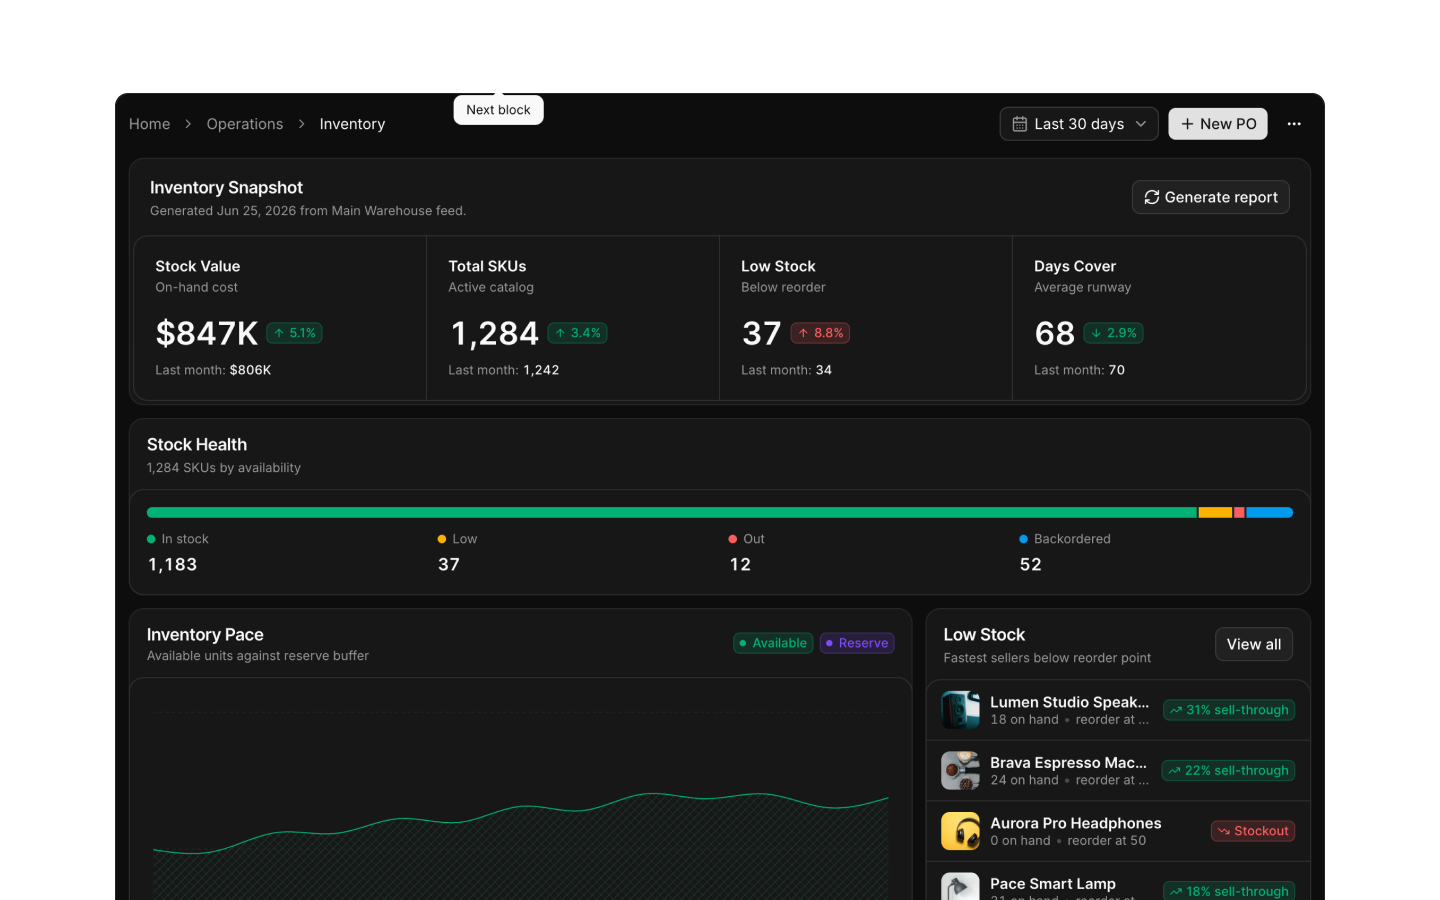Expand the Last 30 days dropdown
1440x900 pixels.
(x=1079, y=124)
